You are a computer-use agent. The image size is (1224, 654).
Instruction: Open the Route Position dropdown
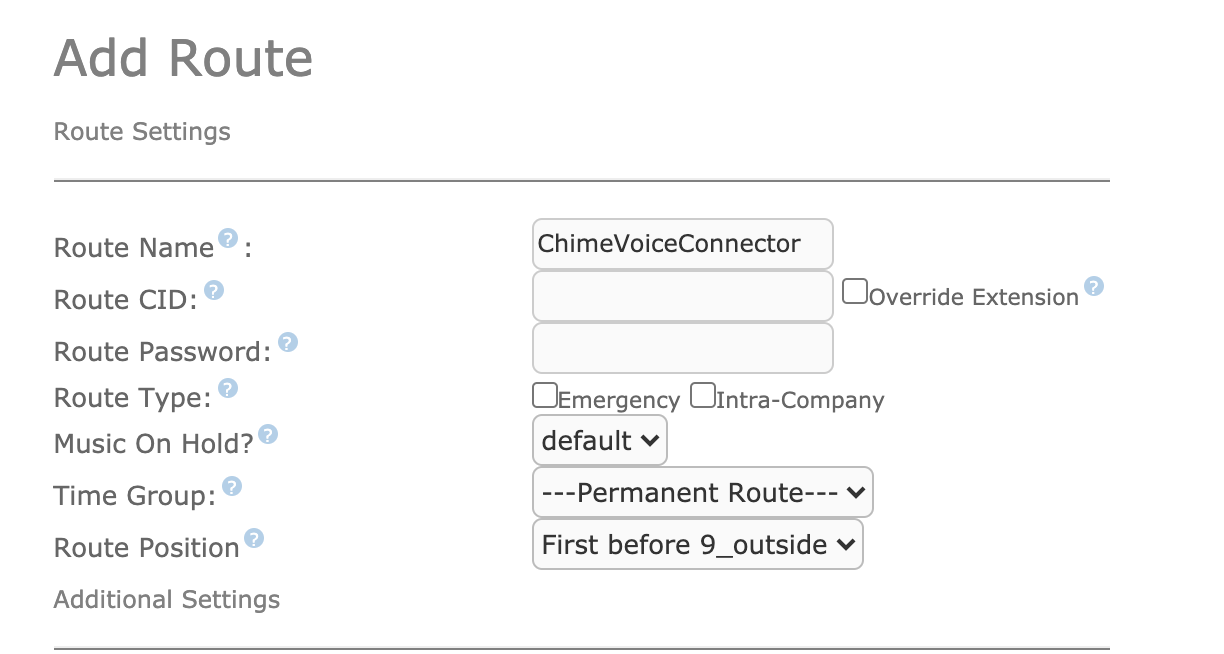point(698,545)
